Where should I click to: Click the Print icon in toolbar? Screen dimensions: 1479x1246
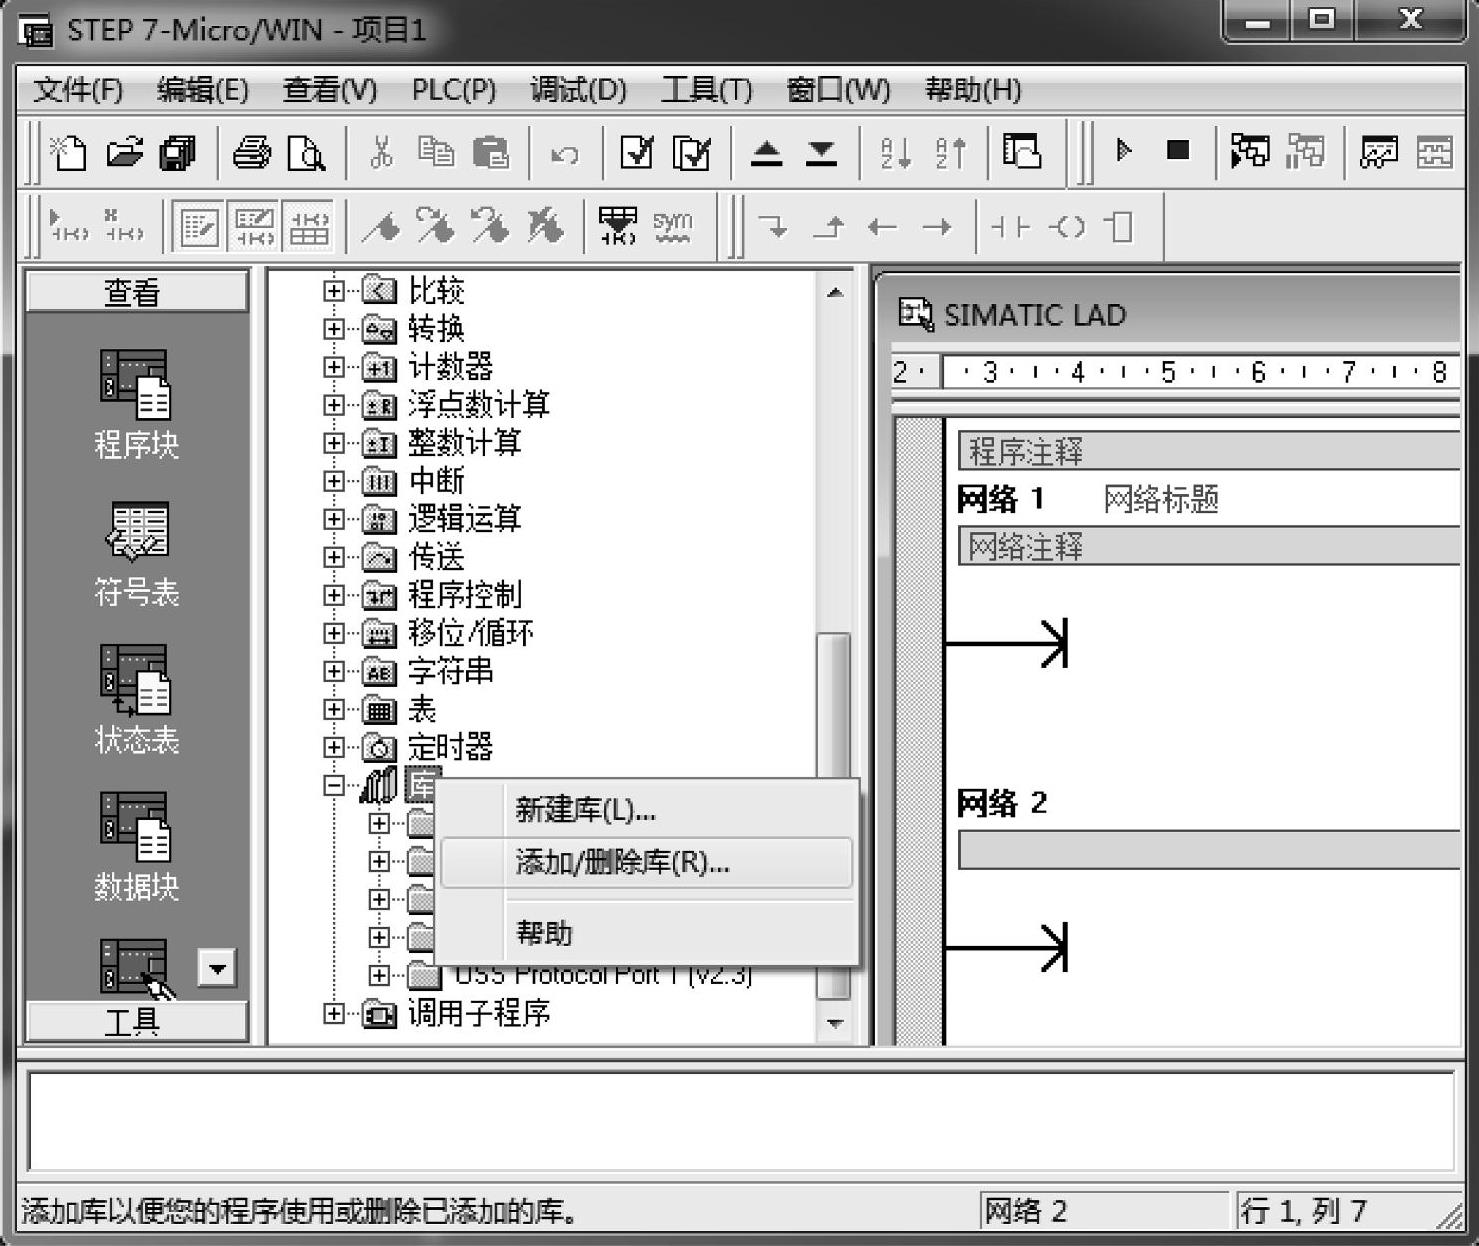click(251, 153)
